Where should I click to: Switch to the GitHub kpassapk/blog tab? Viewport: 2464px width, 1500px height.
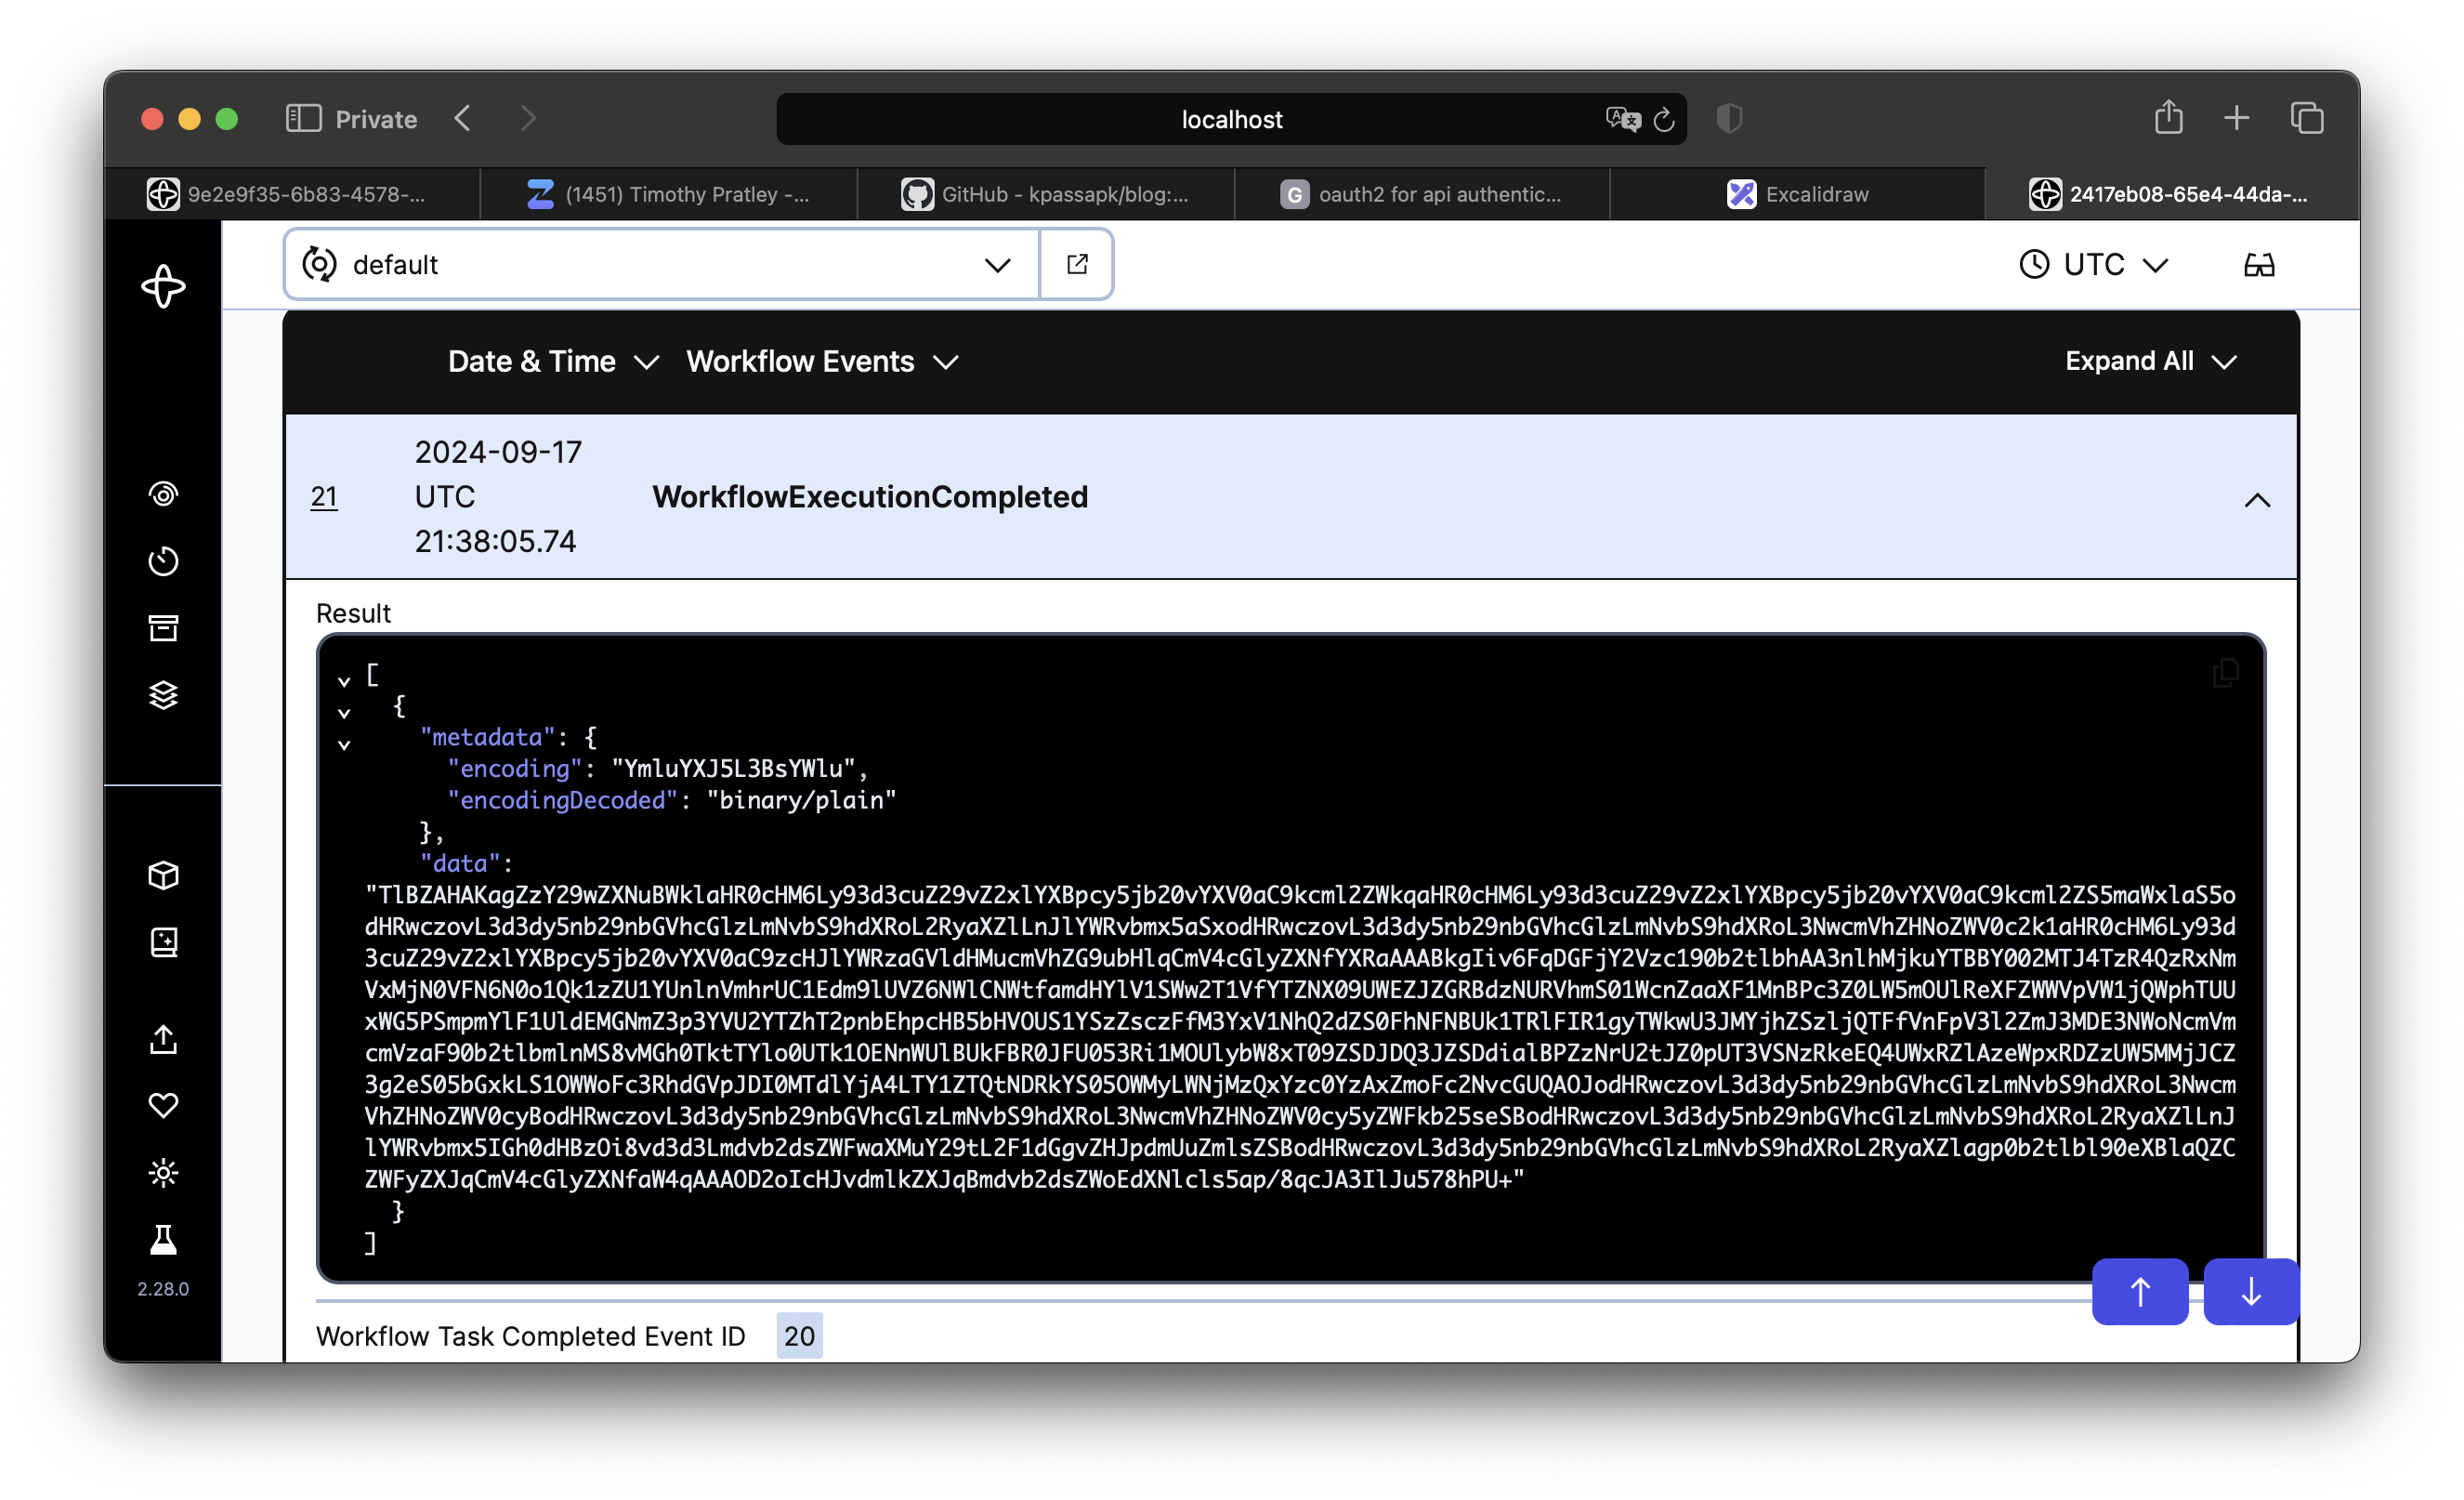[1045, 194]
